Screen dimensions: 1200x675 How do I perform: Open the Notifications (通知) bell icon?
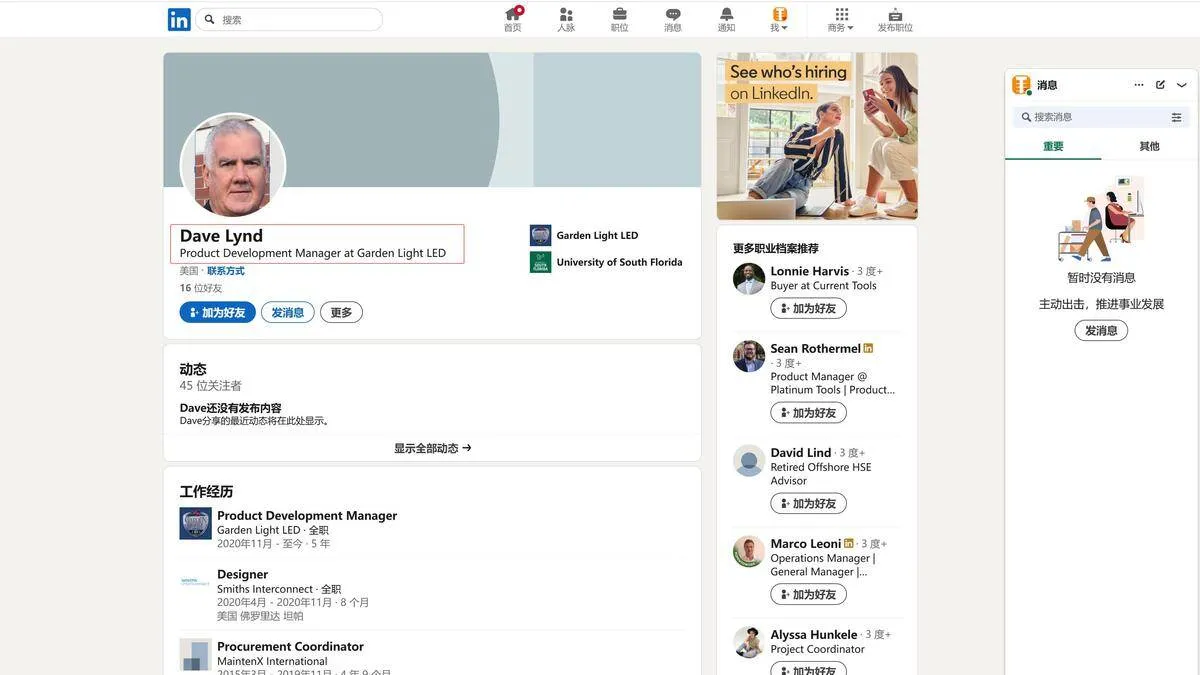point(726,19)
